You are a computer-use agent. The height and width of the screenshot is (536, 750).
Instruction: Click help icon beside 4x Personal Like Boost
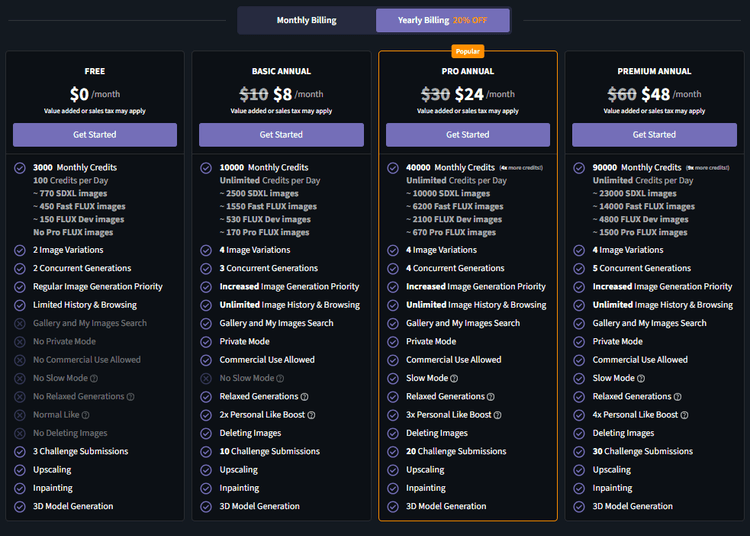click(684, 415)
